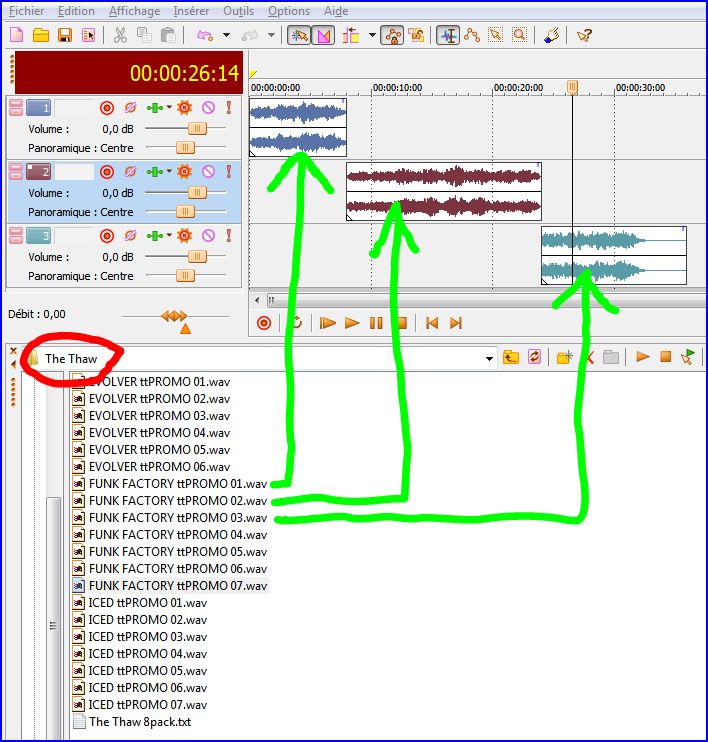Screen dimensions: 708x742
Task: Toggle Lock Envelopes to Events button
Action: [x=393, y=35]
